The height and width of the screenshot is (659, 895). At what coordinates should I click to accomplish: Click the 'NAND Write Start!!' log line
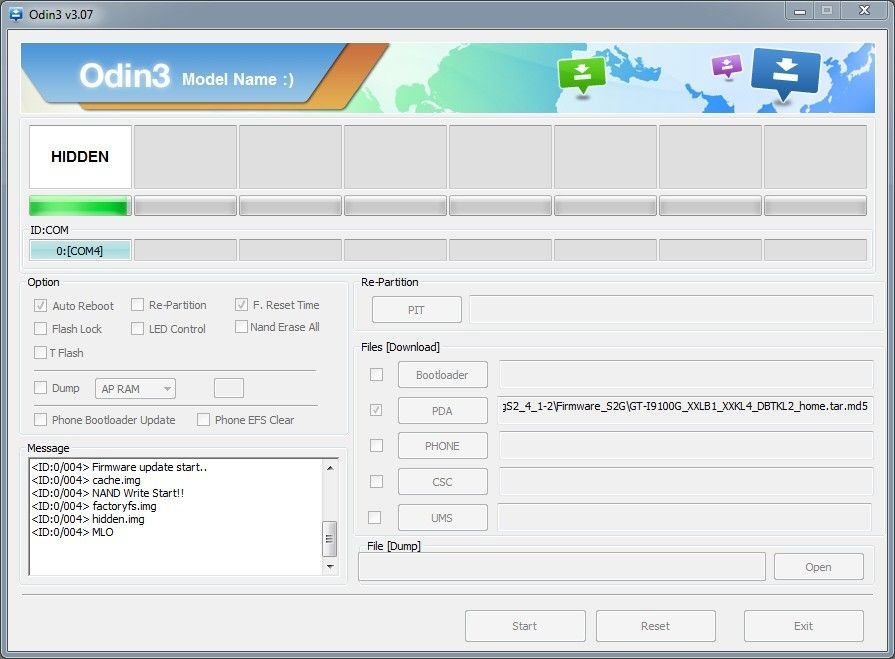(x=108, y=493)
